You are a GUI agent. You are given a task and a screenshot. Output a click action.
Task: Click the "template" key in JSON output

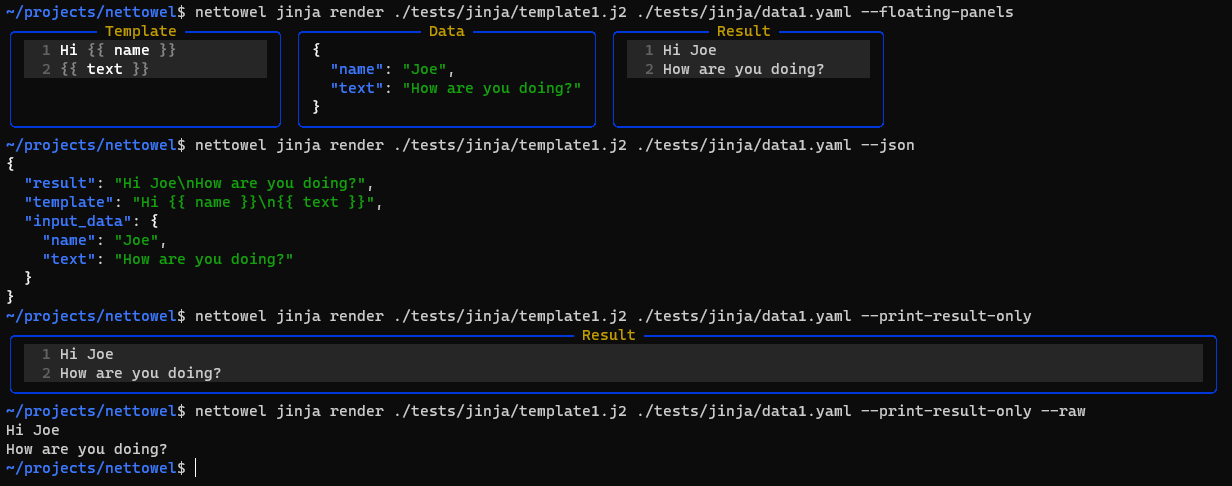[70, 202]
